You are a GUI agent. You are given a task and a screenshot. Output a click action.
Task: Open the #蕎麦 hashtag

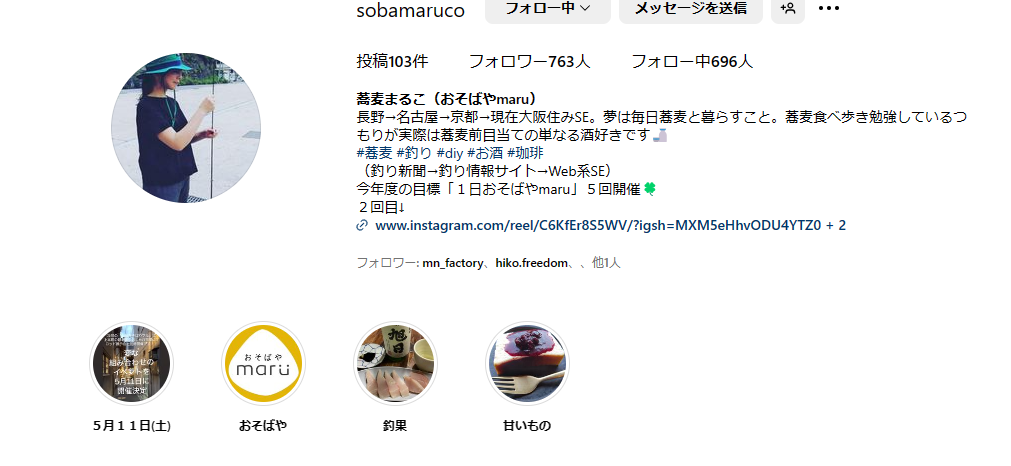point(374,153)
